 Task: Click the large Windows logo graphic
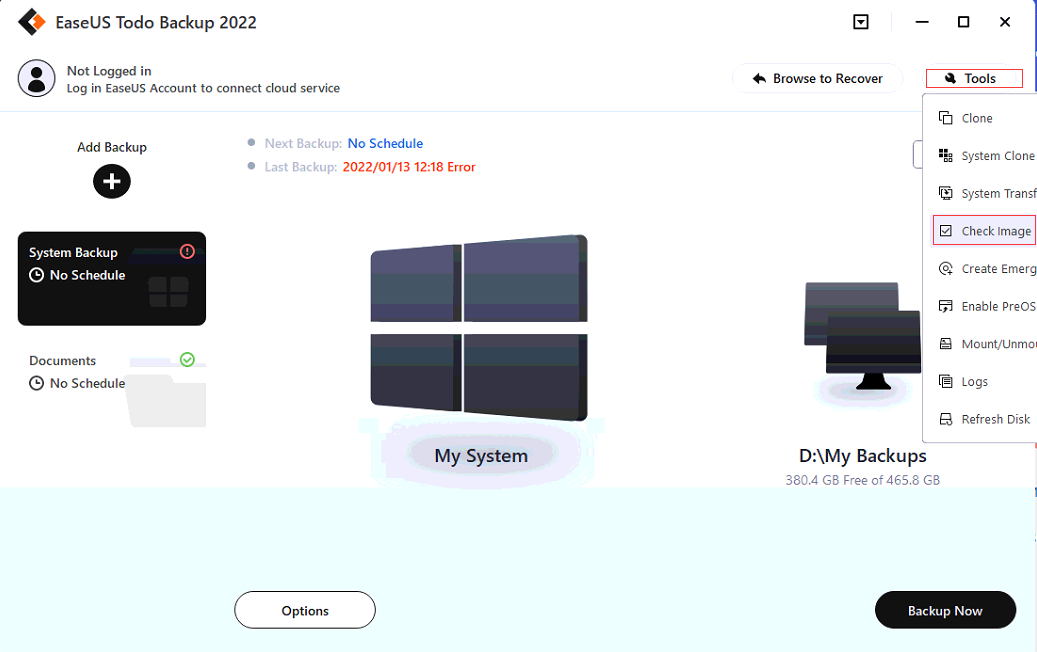point(479,328)
